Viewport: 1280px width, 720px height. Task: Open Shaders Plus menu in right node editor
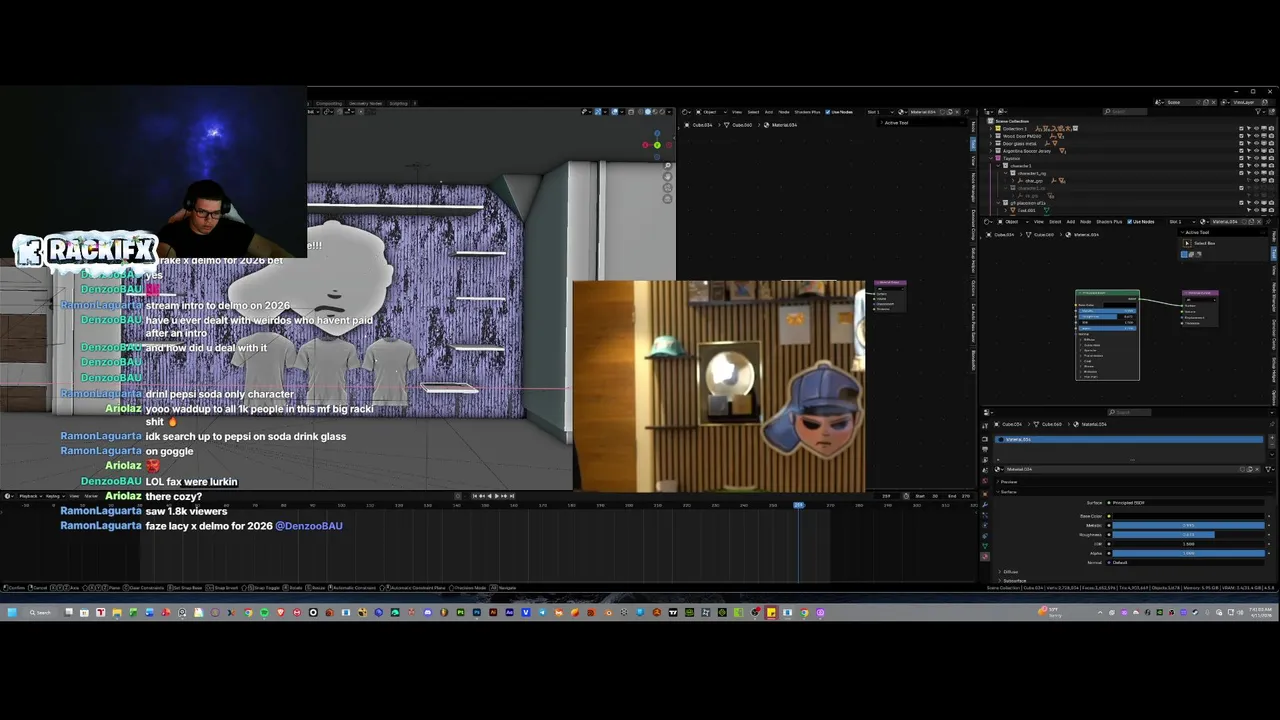click(1109, 222)
